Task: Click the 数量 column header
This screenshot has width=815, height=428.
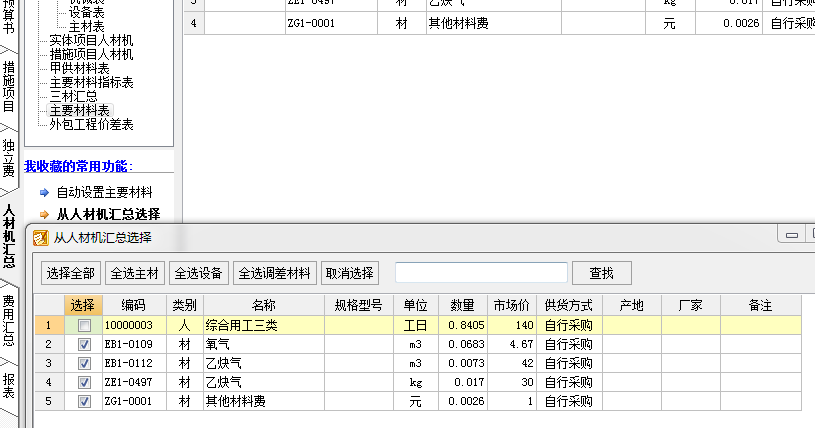Action: [x=462, y=305]
